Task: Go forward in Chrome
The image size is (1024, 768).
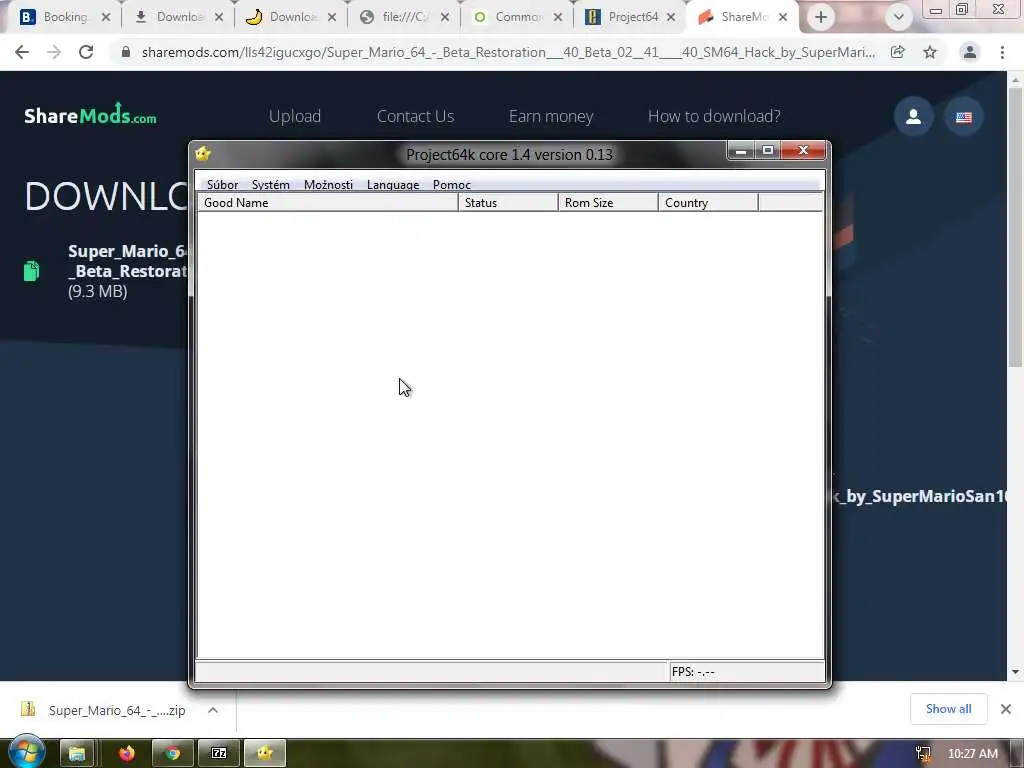Action: tap(54, 52)
